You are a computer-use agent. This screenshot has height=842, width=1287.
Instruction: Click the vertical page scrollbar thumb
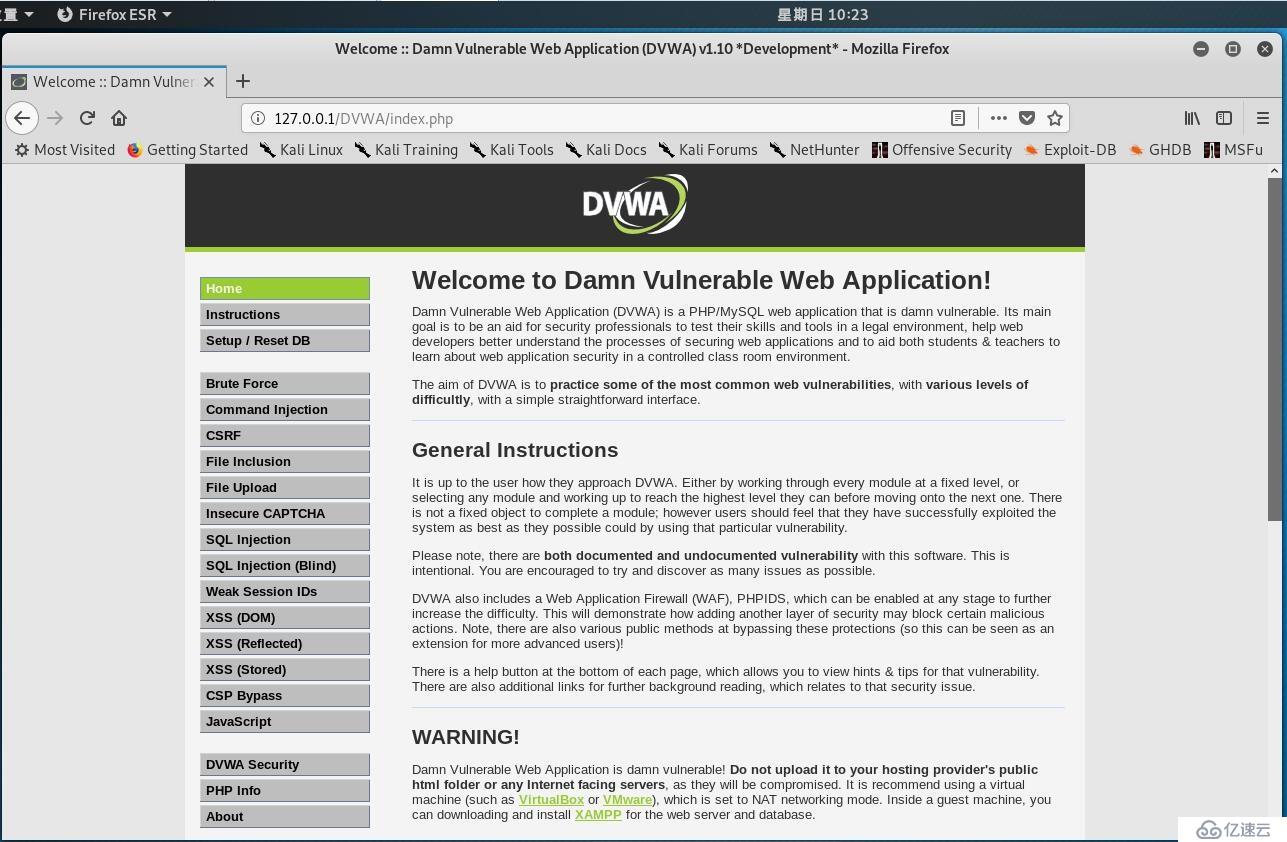[1274, 349]
